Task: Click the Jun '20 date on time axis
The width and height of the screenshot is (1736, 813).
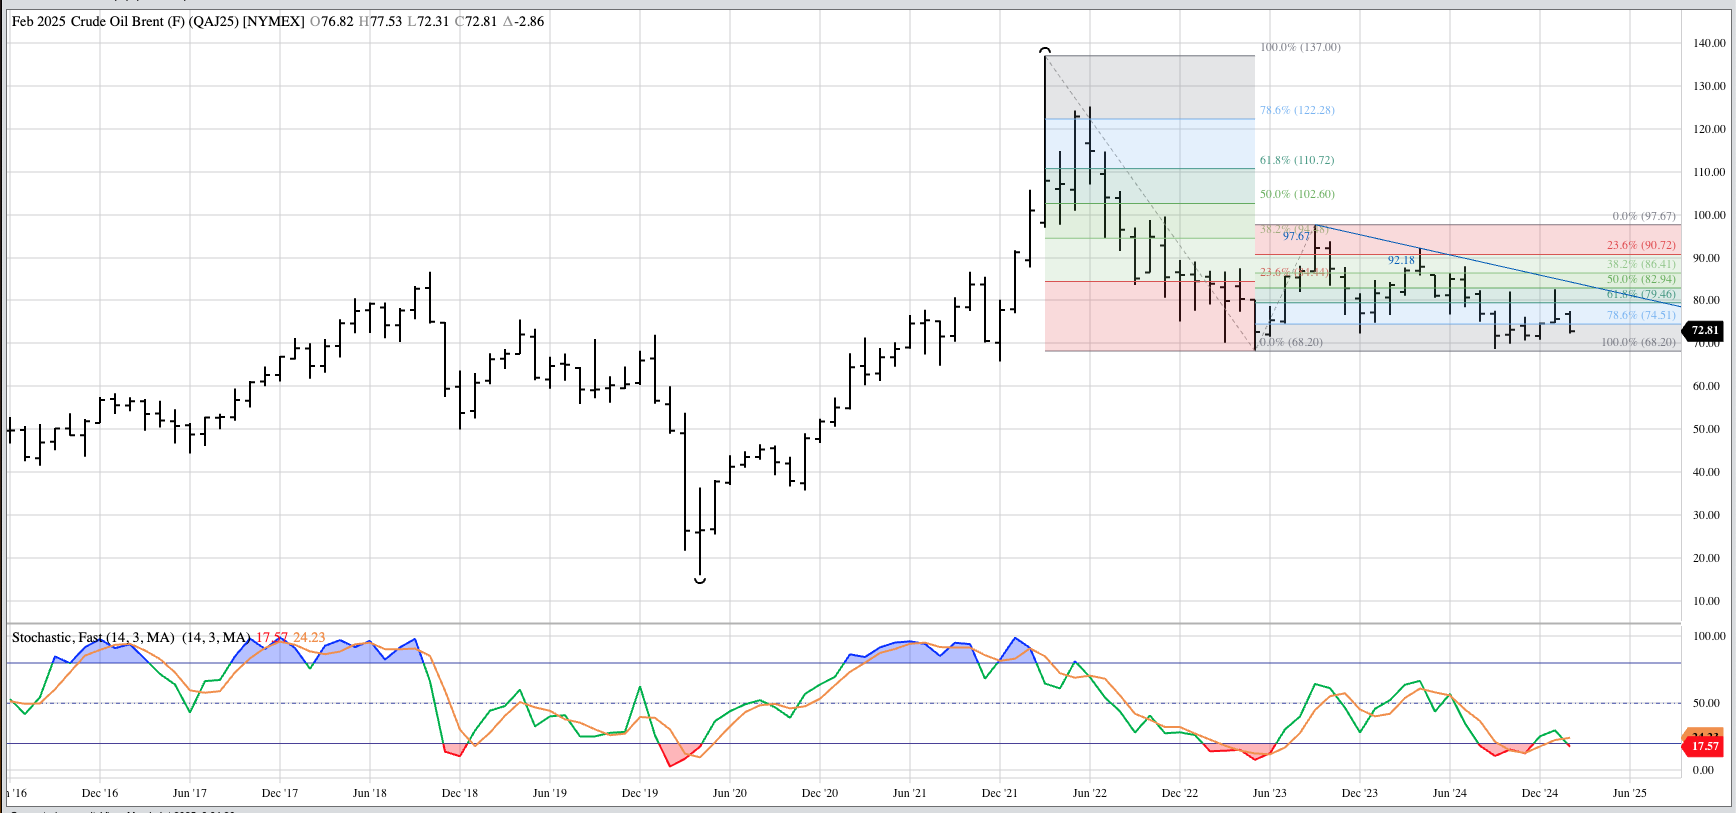Action: click(x=729, y=793)
